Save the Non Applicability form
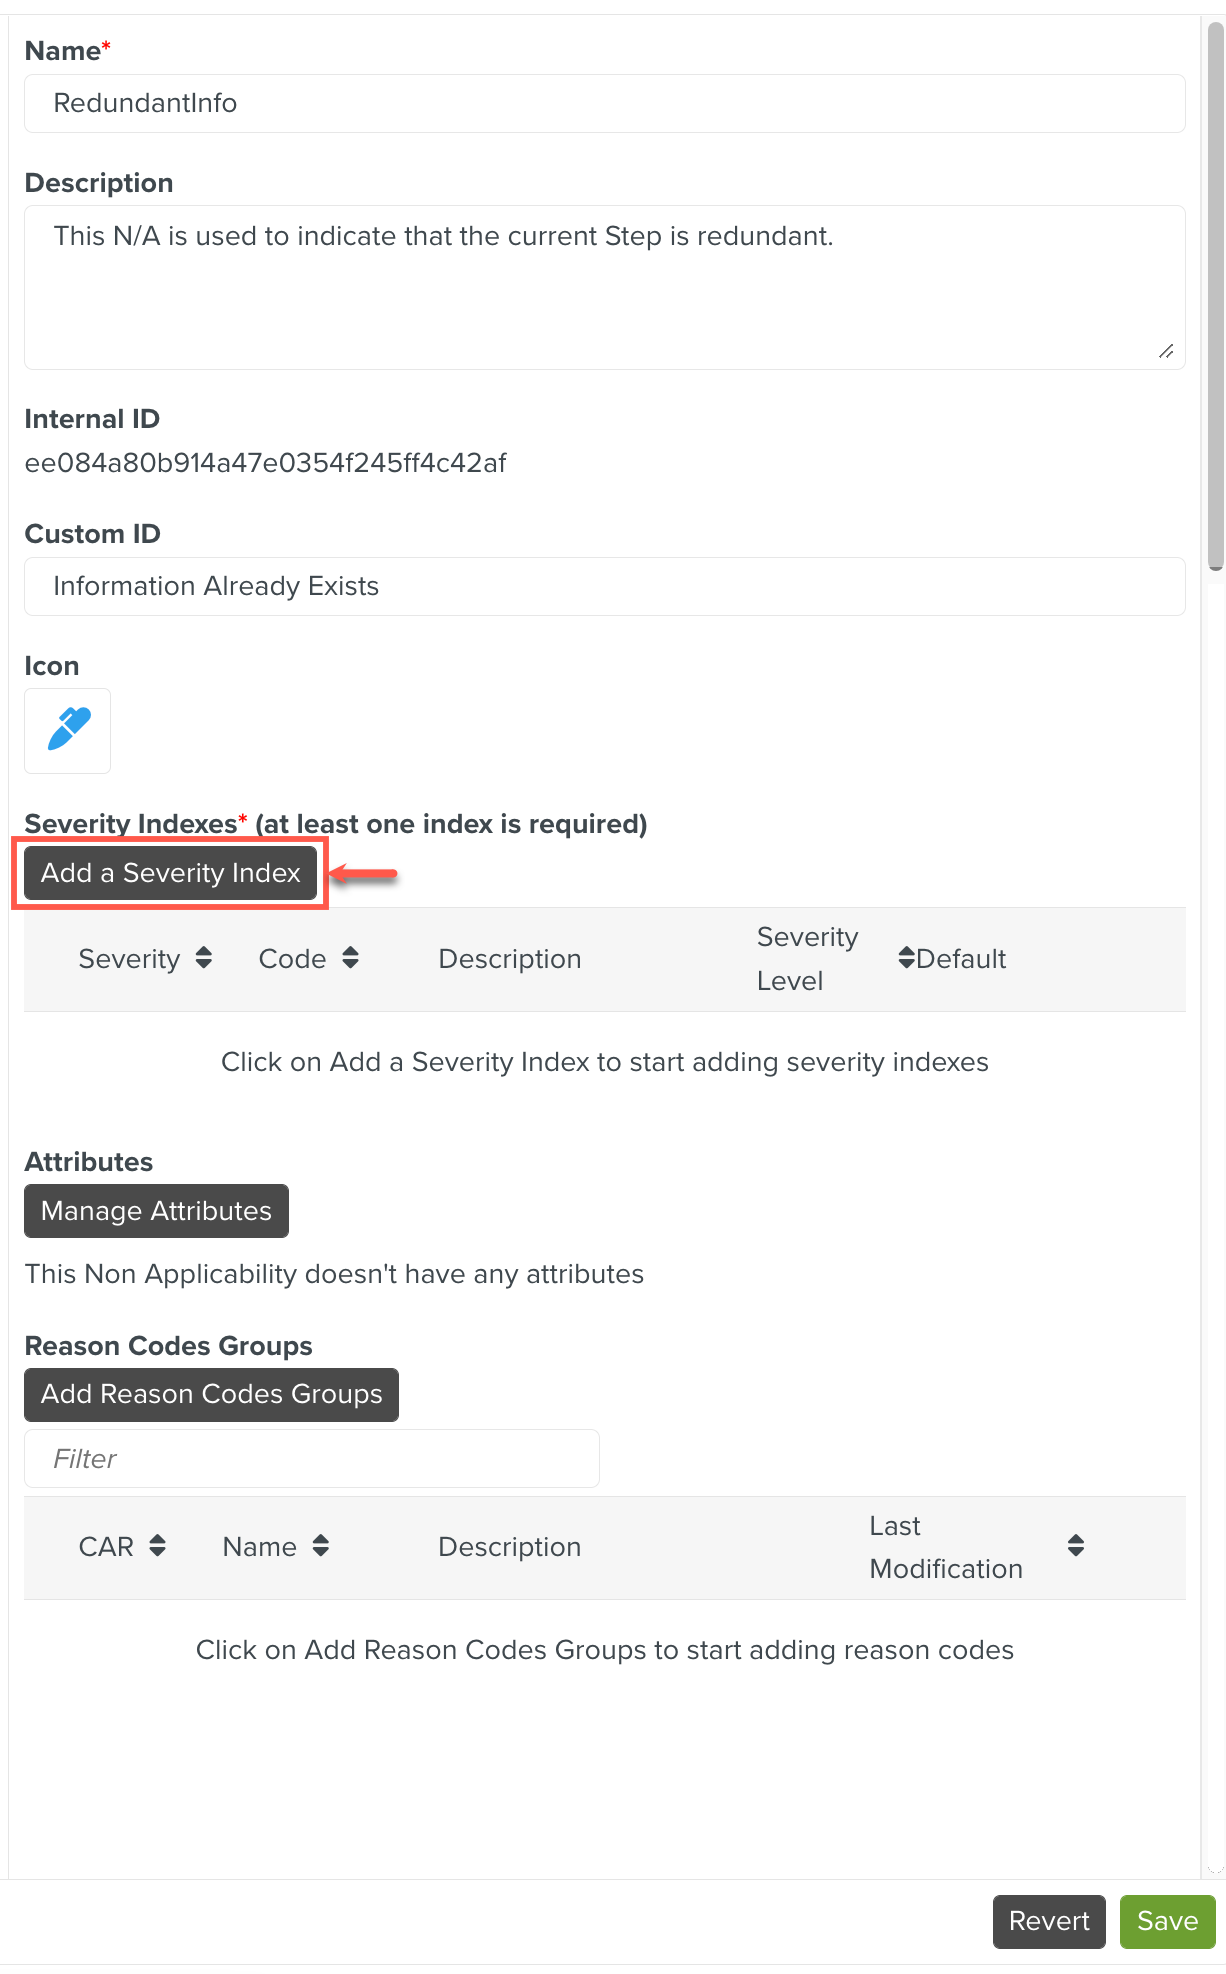 click(1166, 1921)
